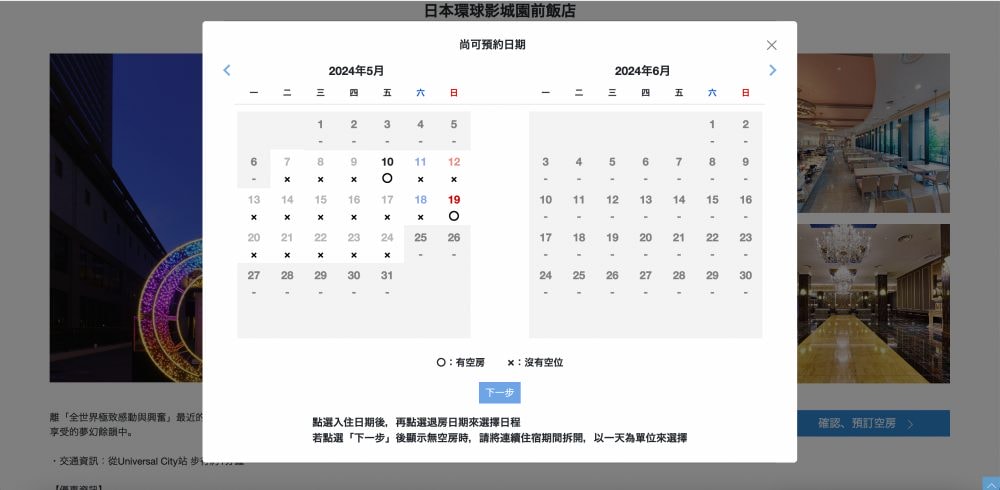Advance to next month with right arrow
The image size is (1000, 490).
tap(772, 70)
